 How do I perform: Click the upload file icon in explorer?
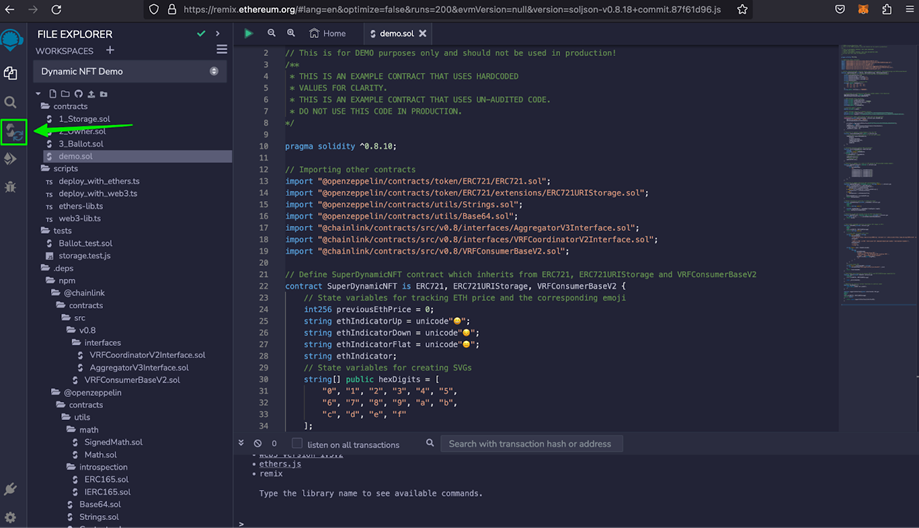pos(91,94)
